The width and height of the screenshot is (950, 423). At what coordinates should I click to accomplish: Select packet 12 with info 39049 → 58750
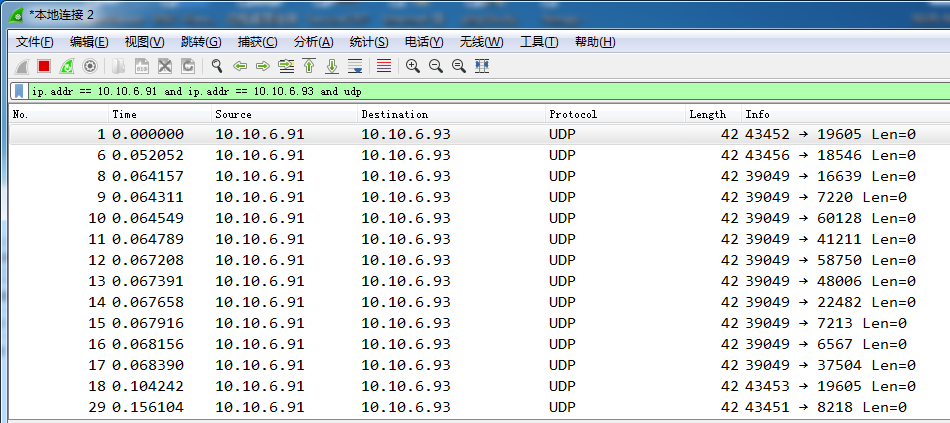coord(480,260)
